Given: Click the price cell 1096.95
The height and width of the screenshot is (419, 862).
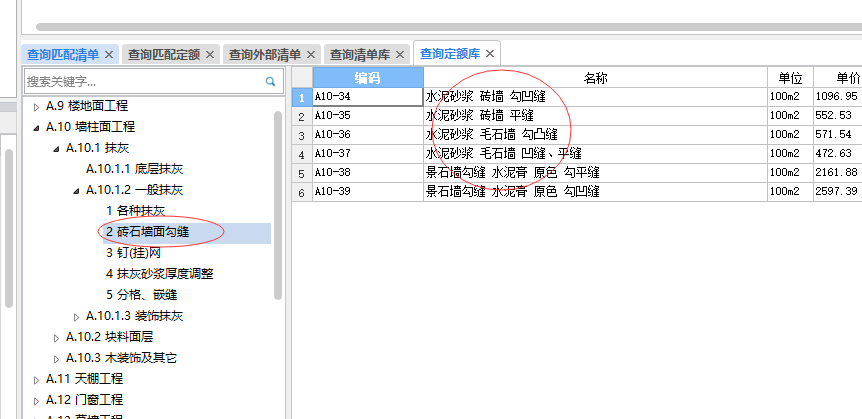Looking at the screenshot, I should [838, 97].
